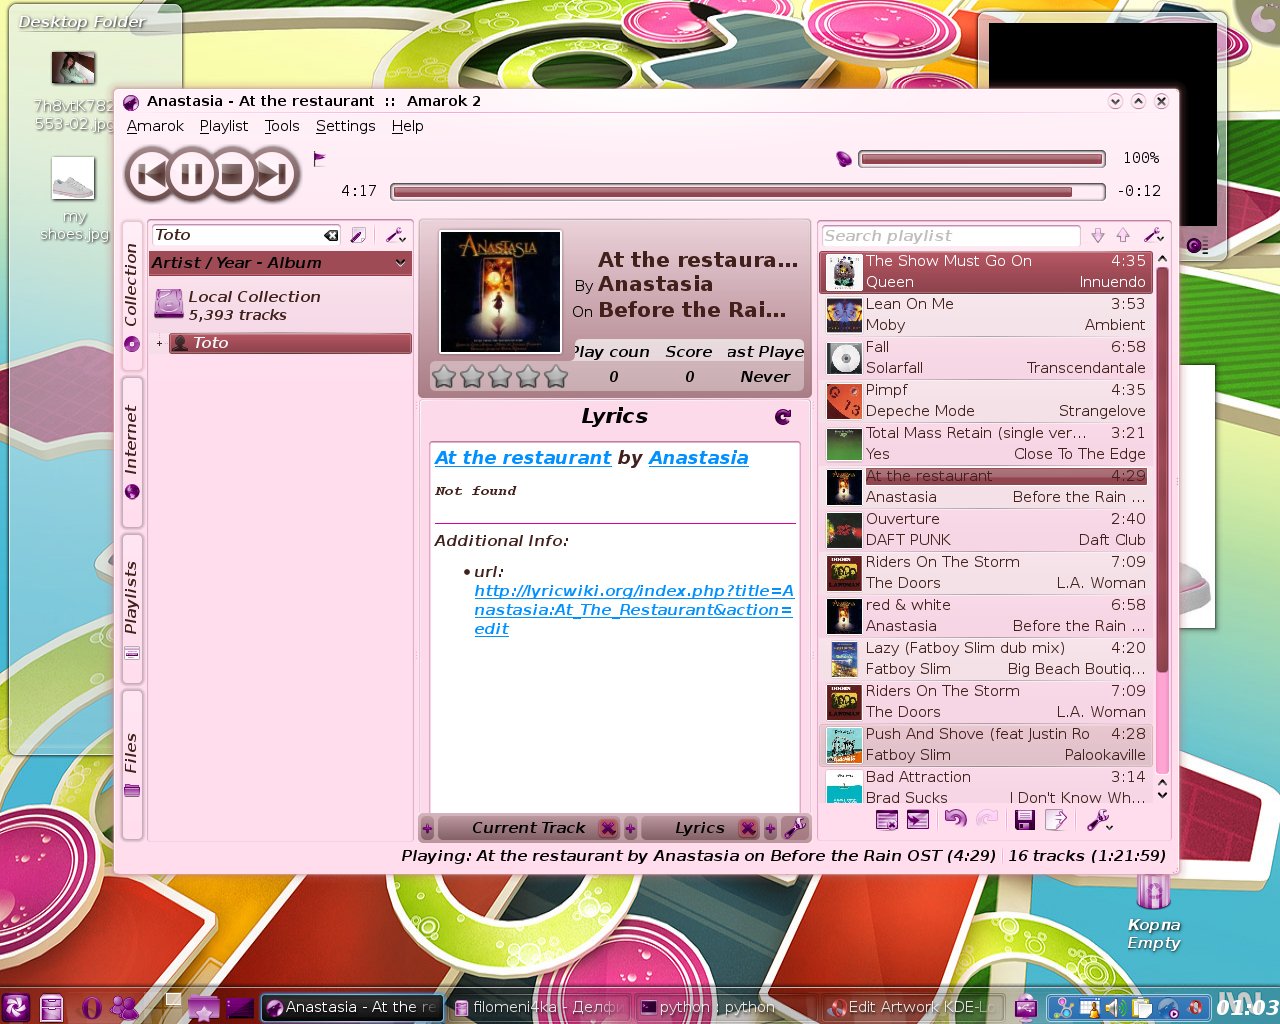
Task: Select 'red & white' by Anastasia track
Action: click(x=986, y=616)
